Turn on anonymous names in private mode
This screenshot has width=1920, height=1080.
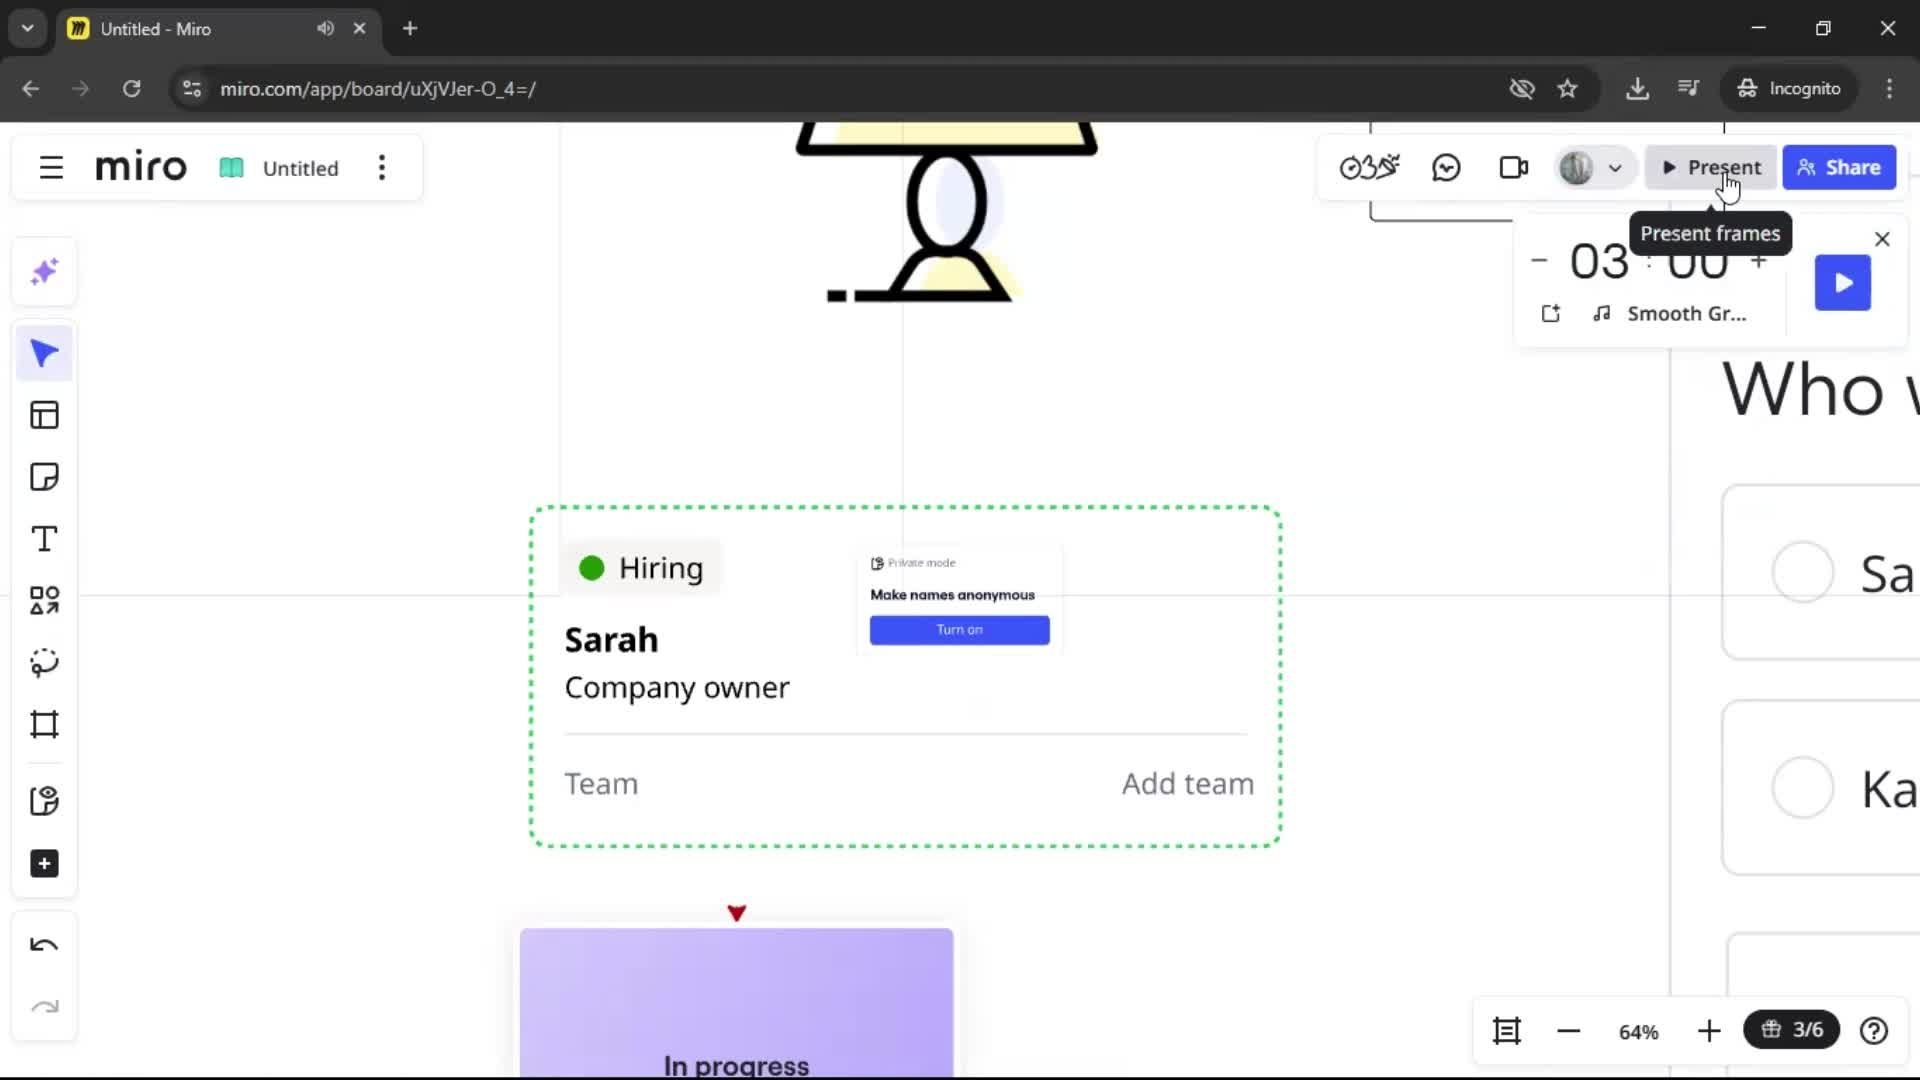960,630
